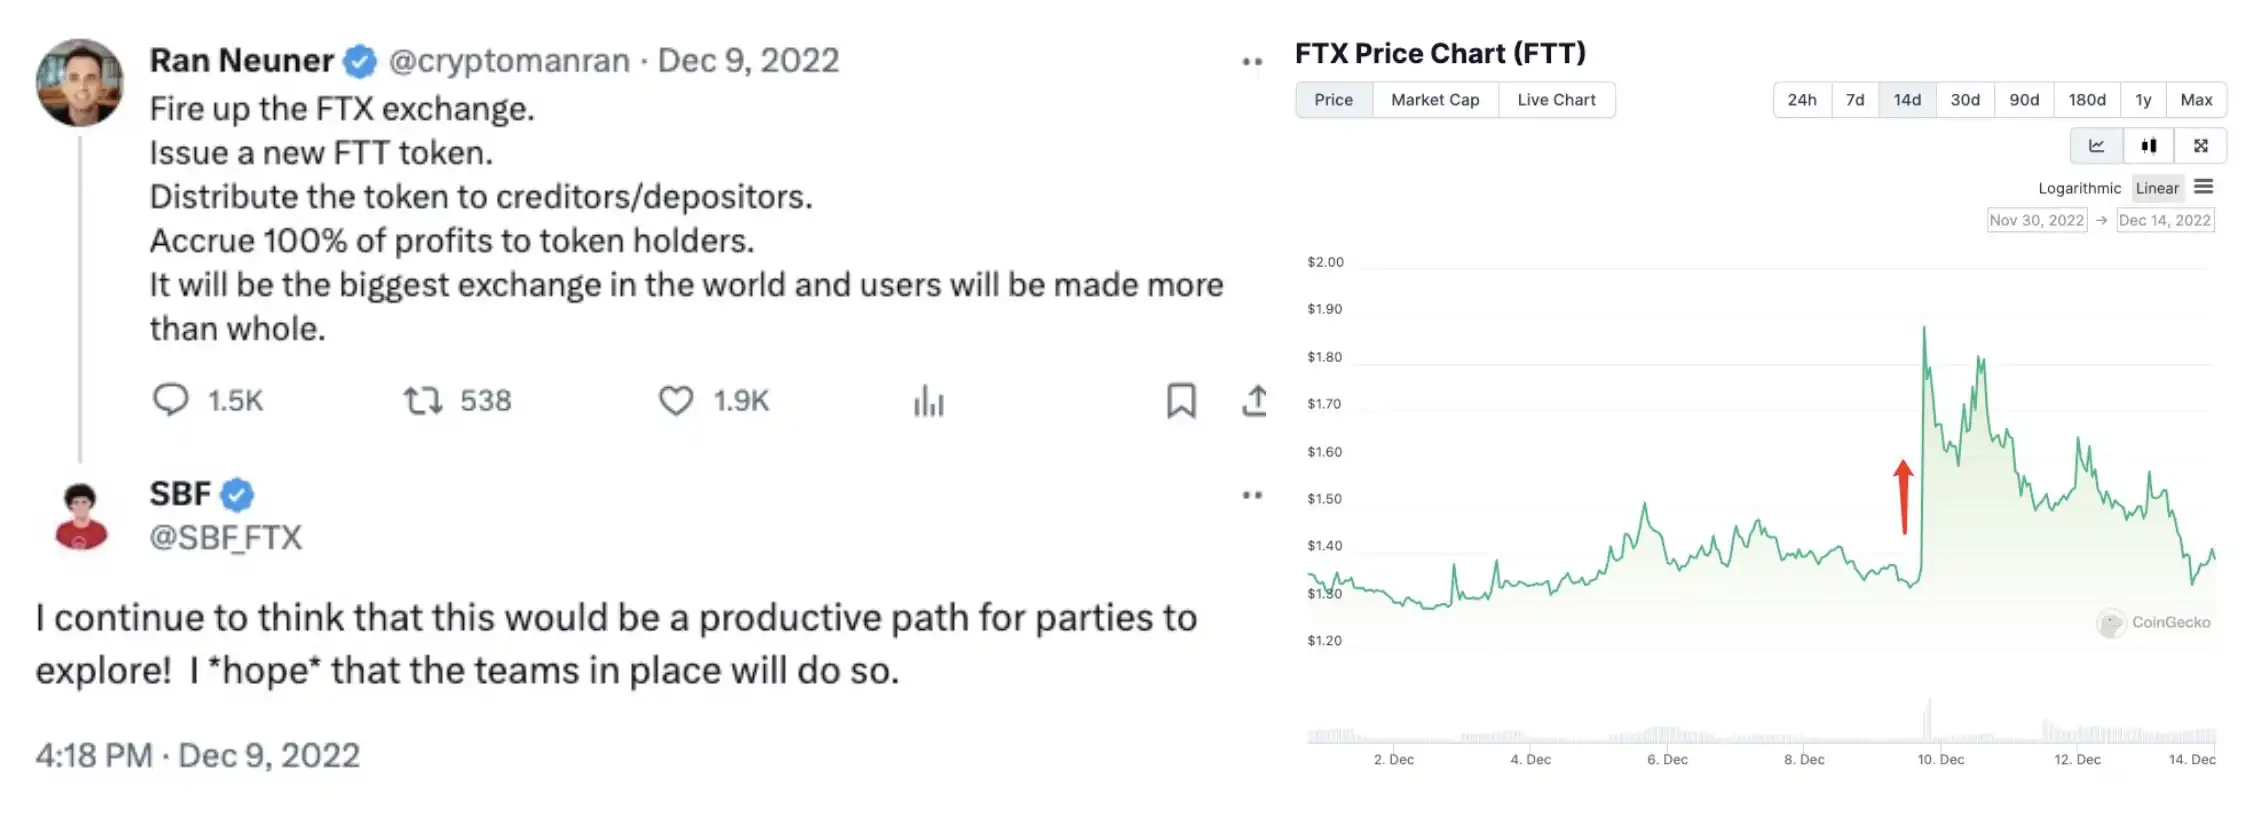Open the chart hamburger export menu
Image resolution: width=2258 pixels, height=820 pixels.
click(x=2204, y=187)
